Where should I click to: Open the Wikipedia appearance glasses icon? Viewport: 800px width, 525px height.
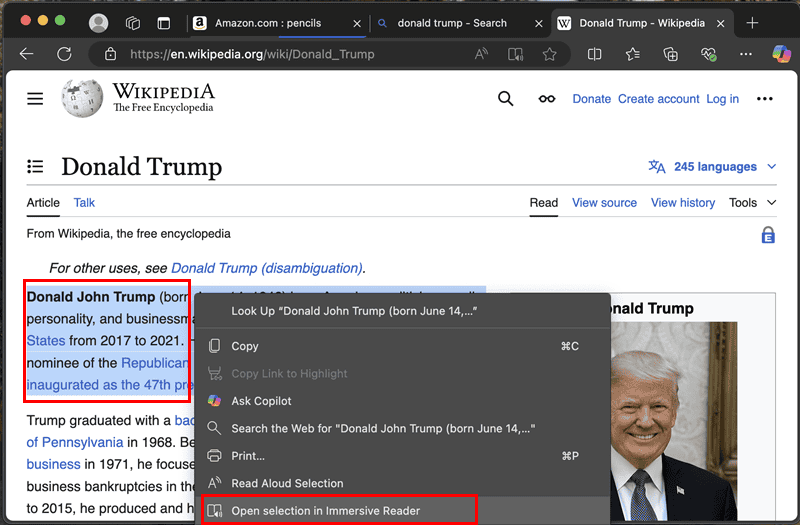coord(547,98)
